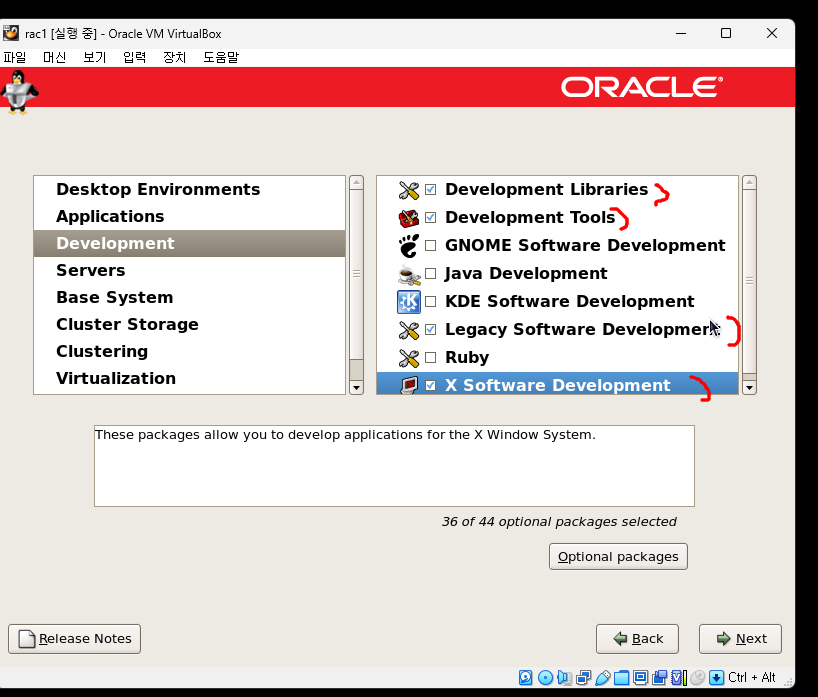Click the package list scrollbar thumb

[749, 281]
